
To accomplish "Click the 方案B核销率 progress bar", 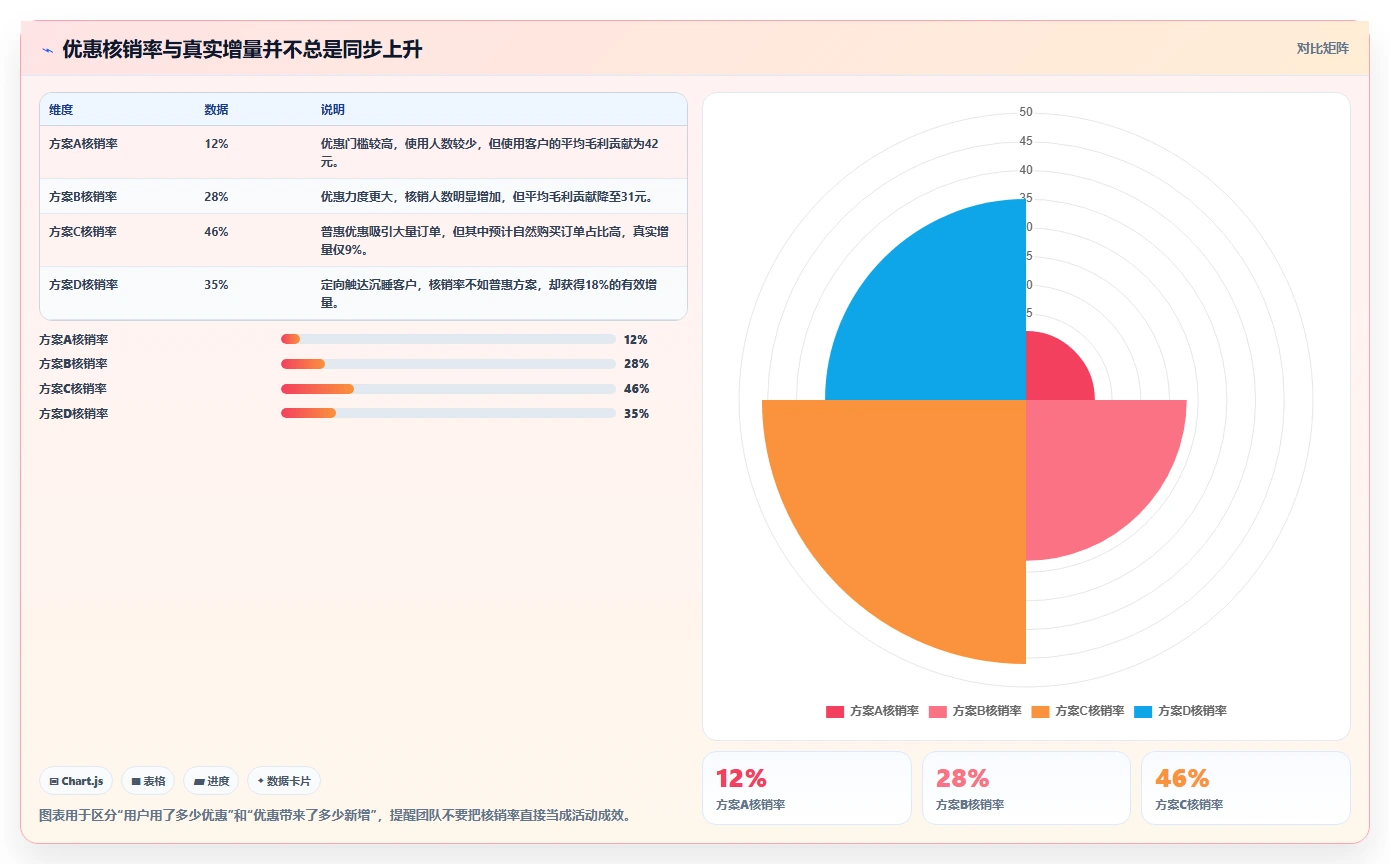I will 448,364.
